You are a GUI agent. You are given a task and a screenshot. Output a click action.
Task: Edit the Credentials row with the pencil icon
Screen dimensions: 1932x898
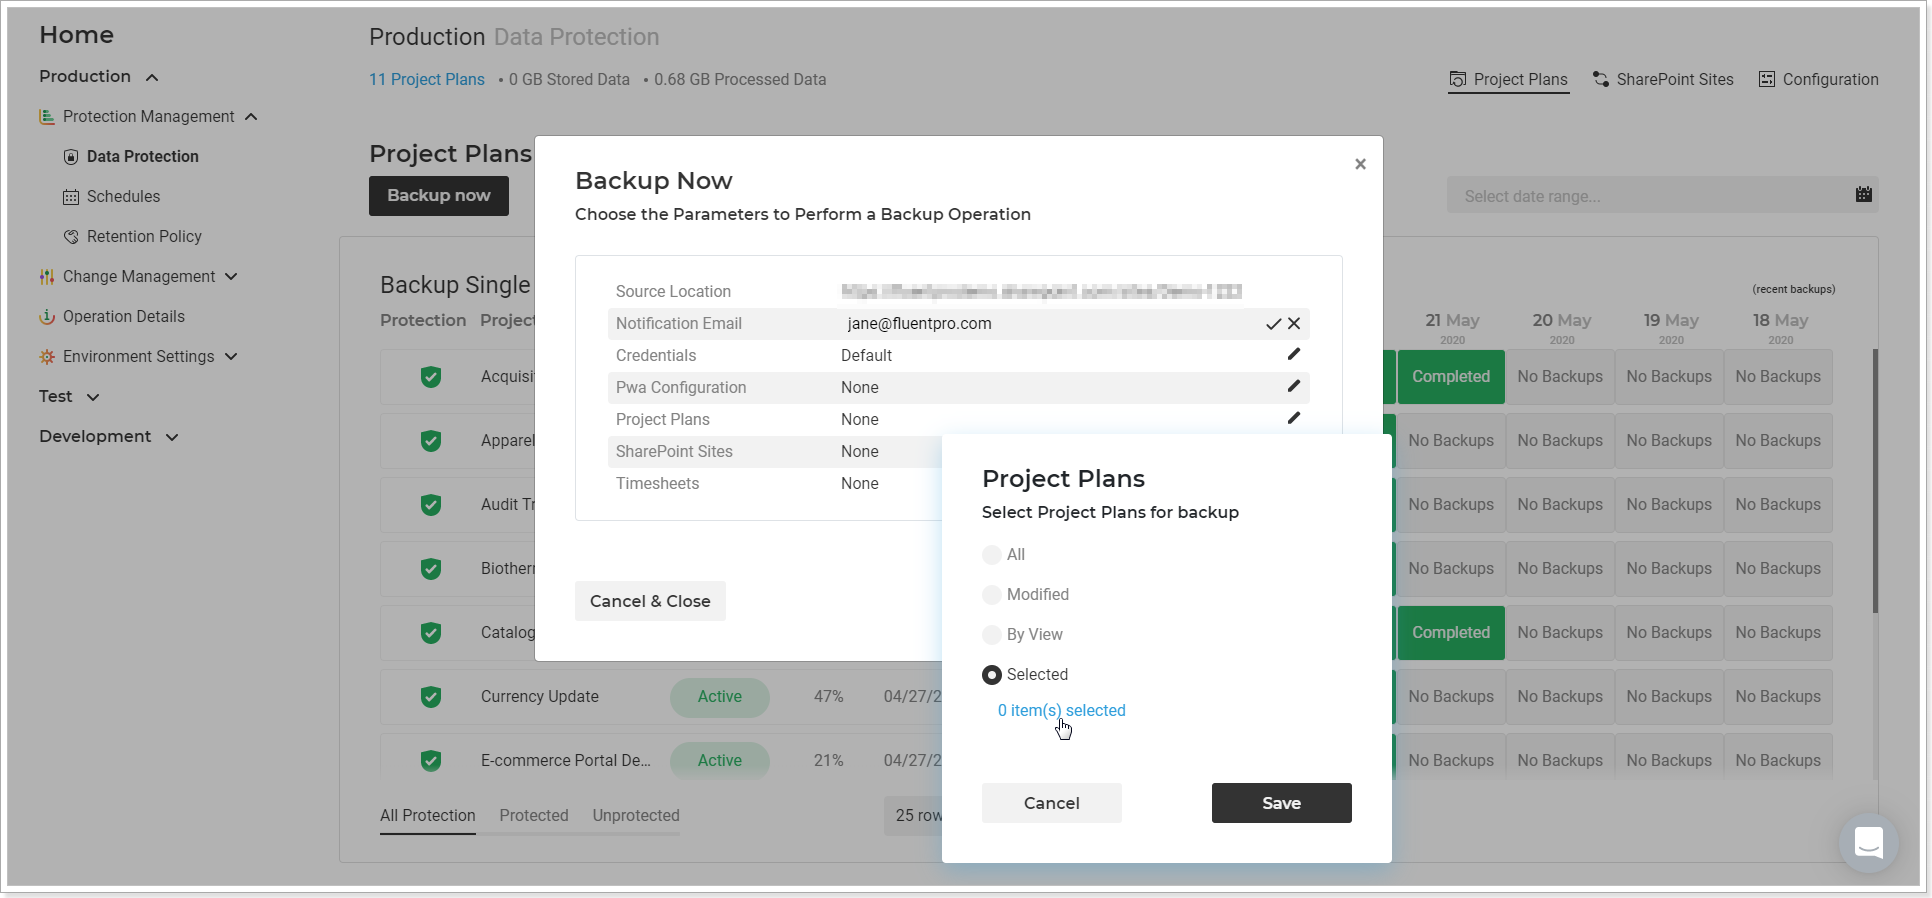(1294, 354)
